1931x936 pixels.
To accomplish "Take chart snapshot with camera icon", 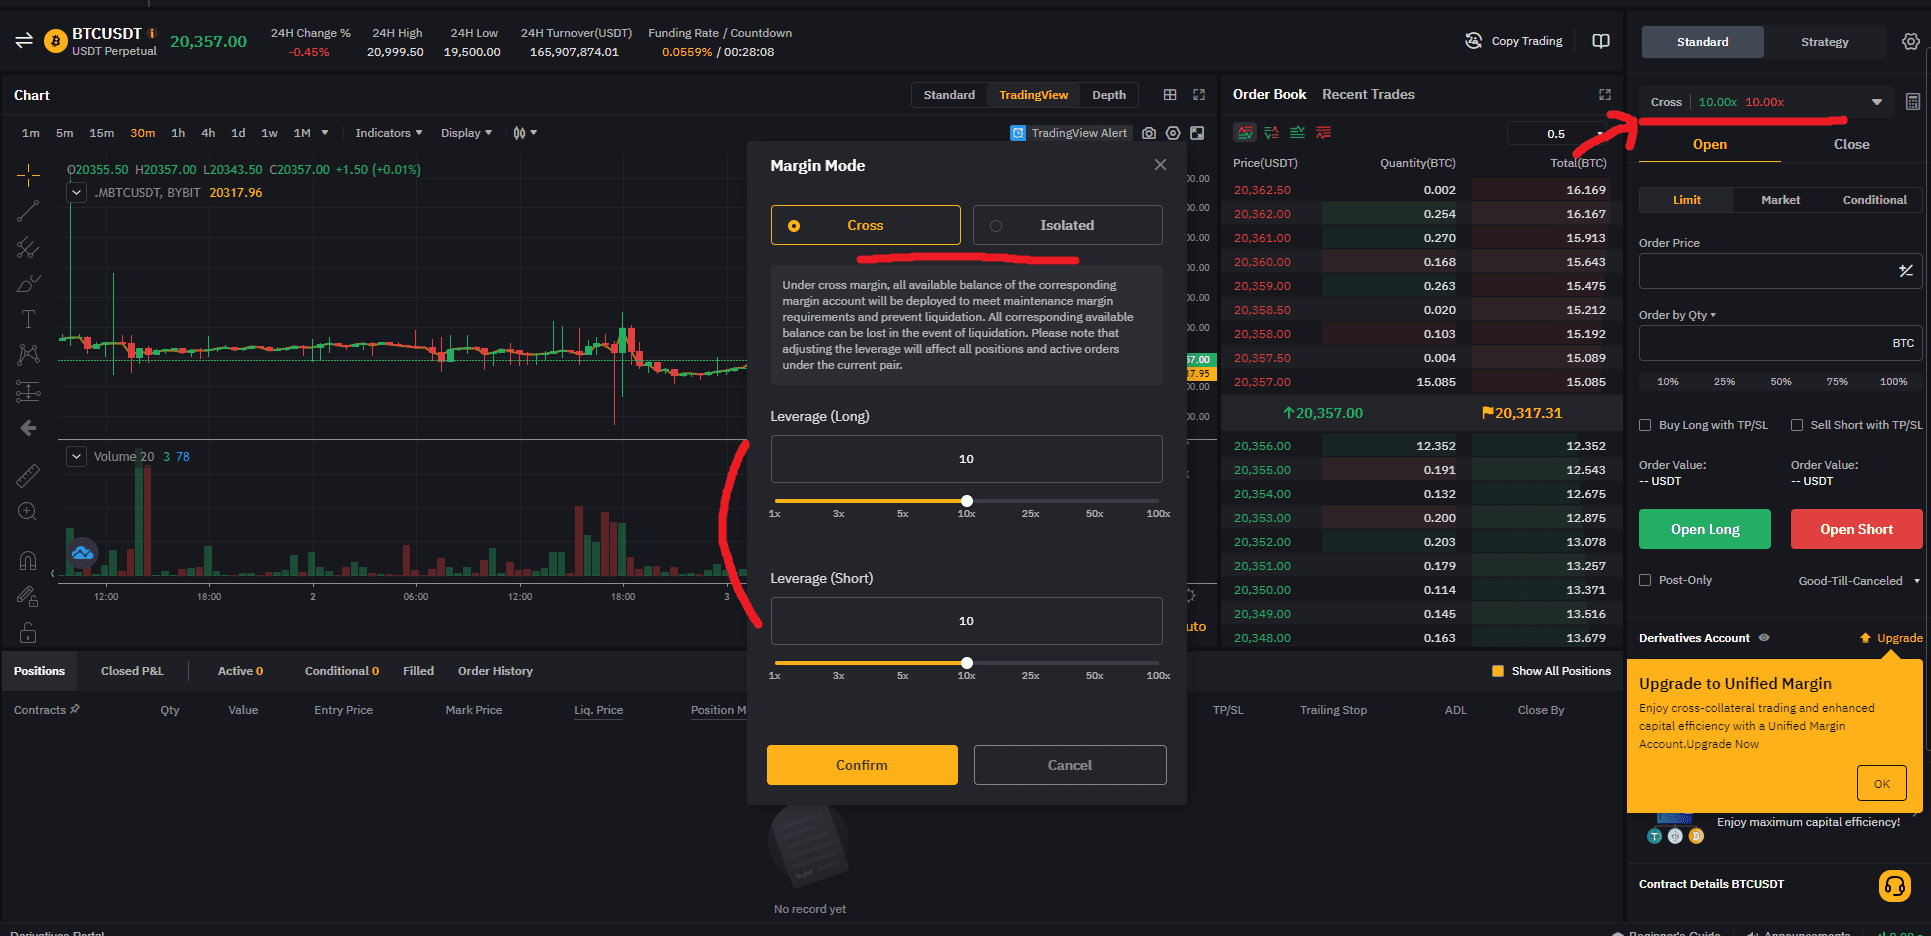I will pyautogui.click(x=1149, y=133).
